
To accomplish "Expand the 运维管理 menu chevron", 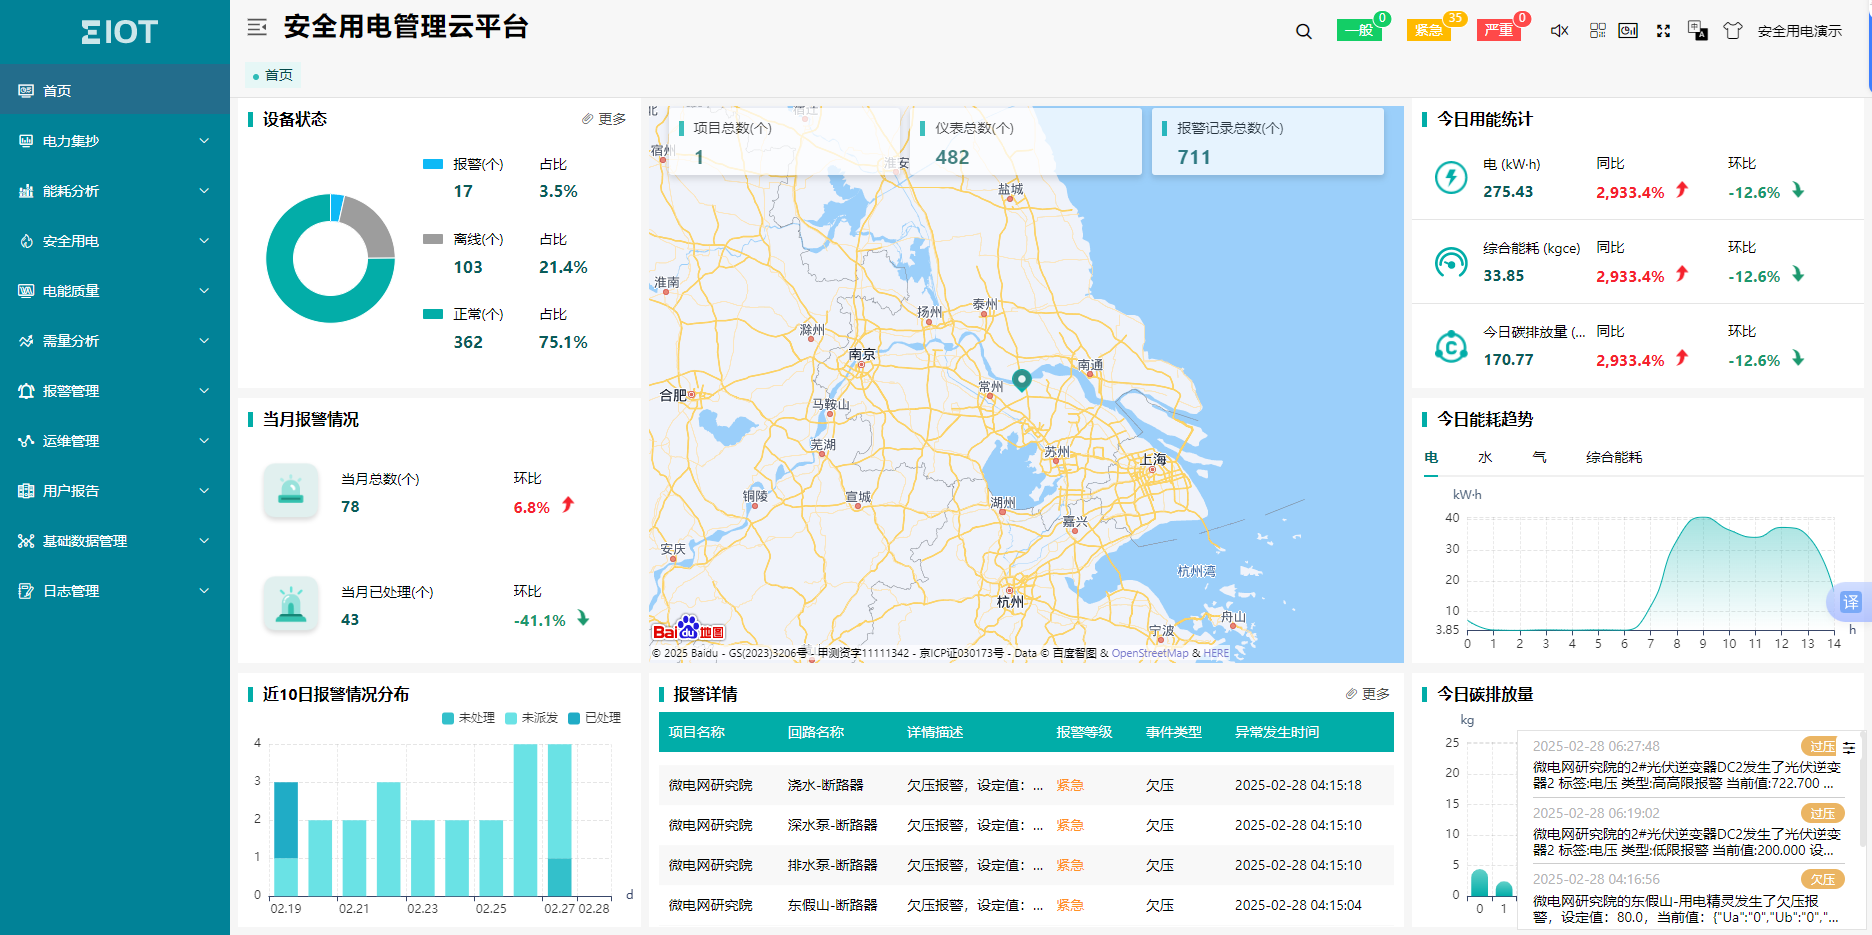I will [204, 441].
